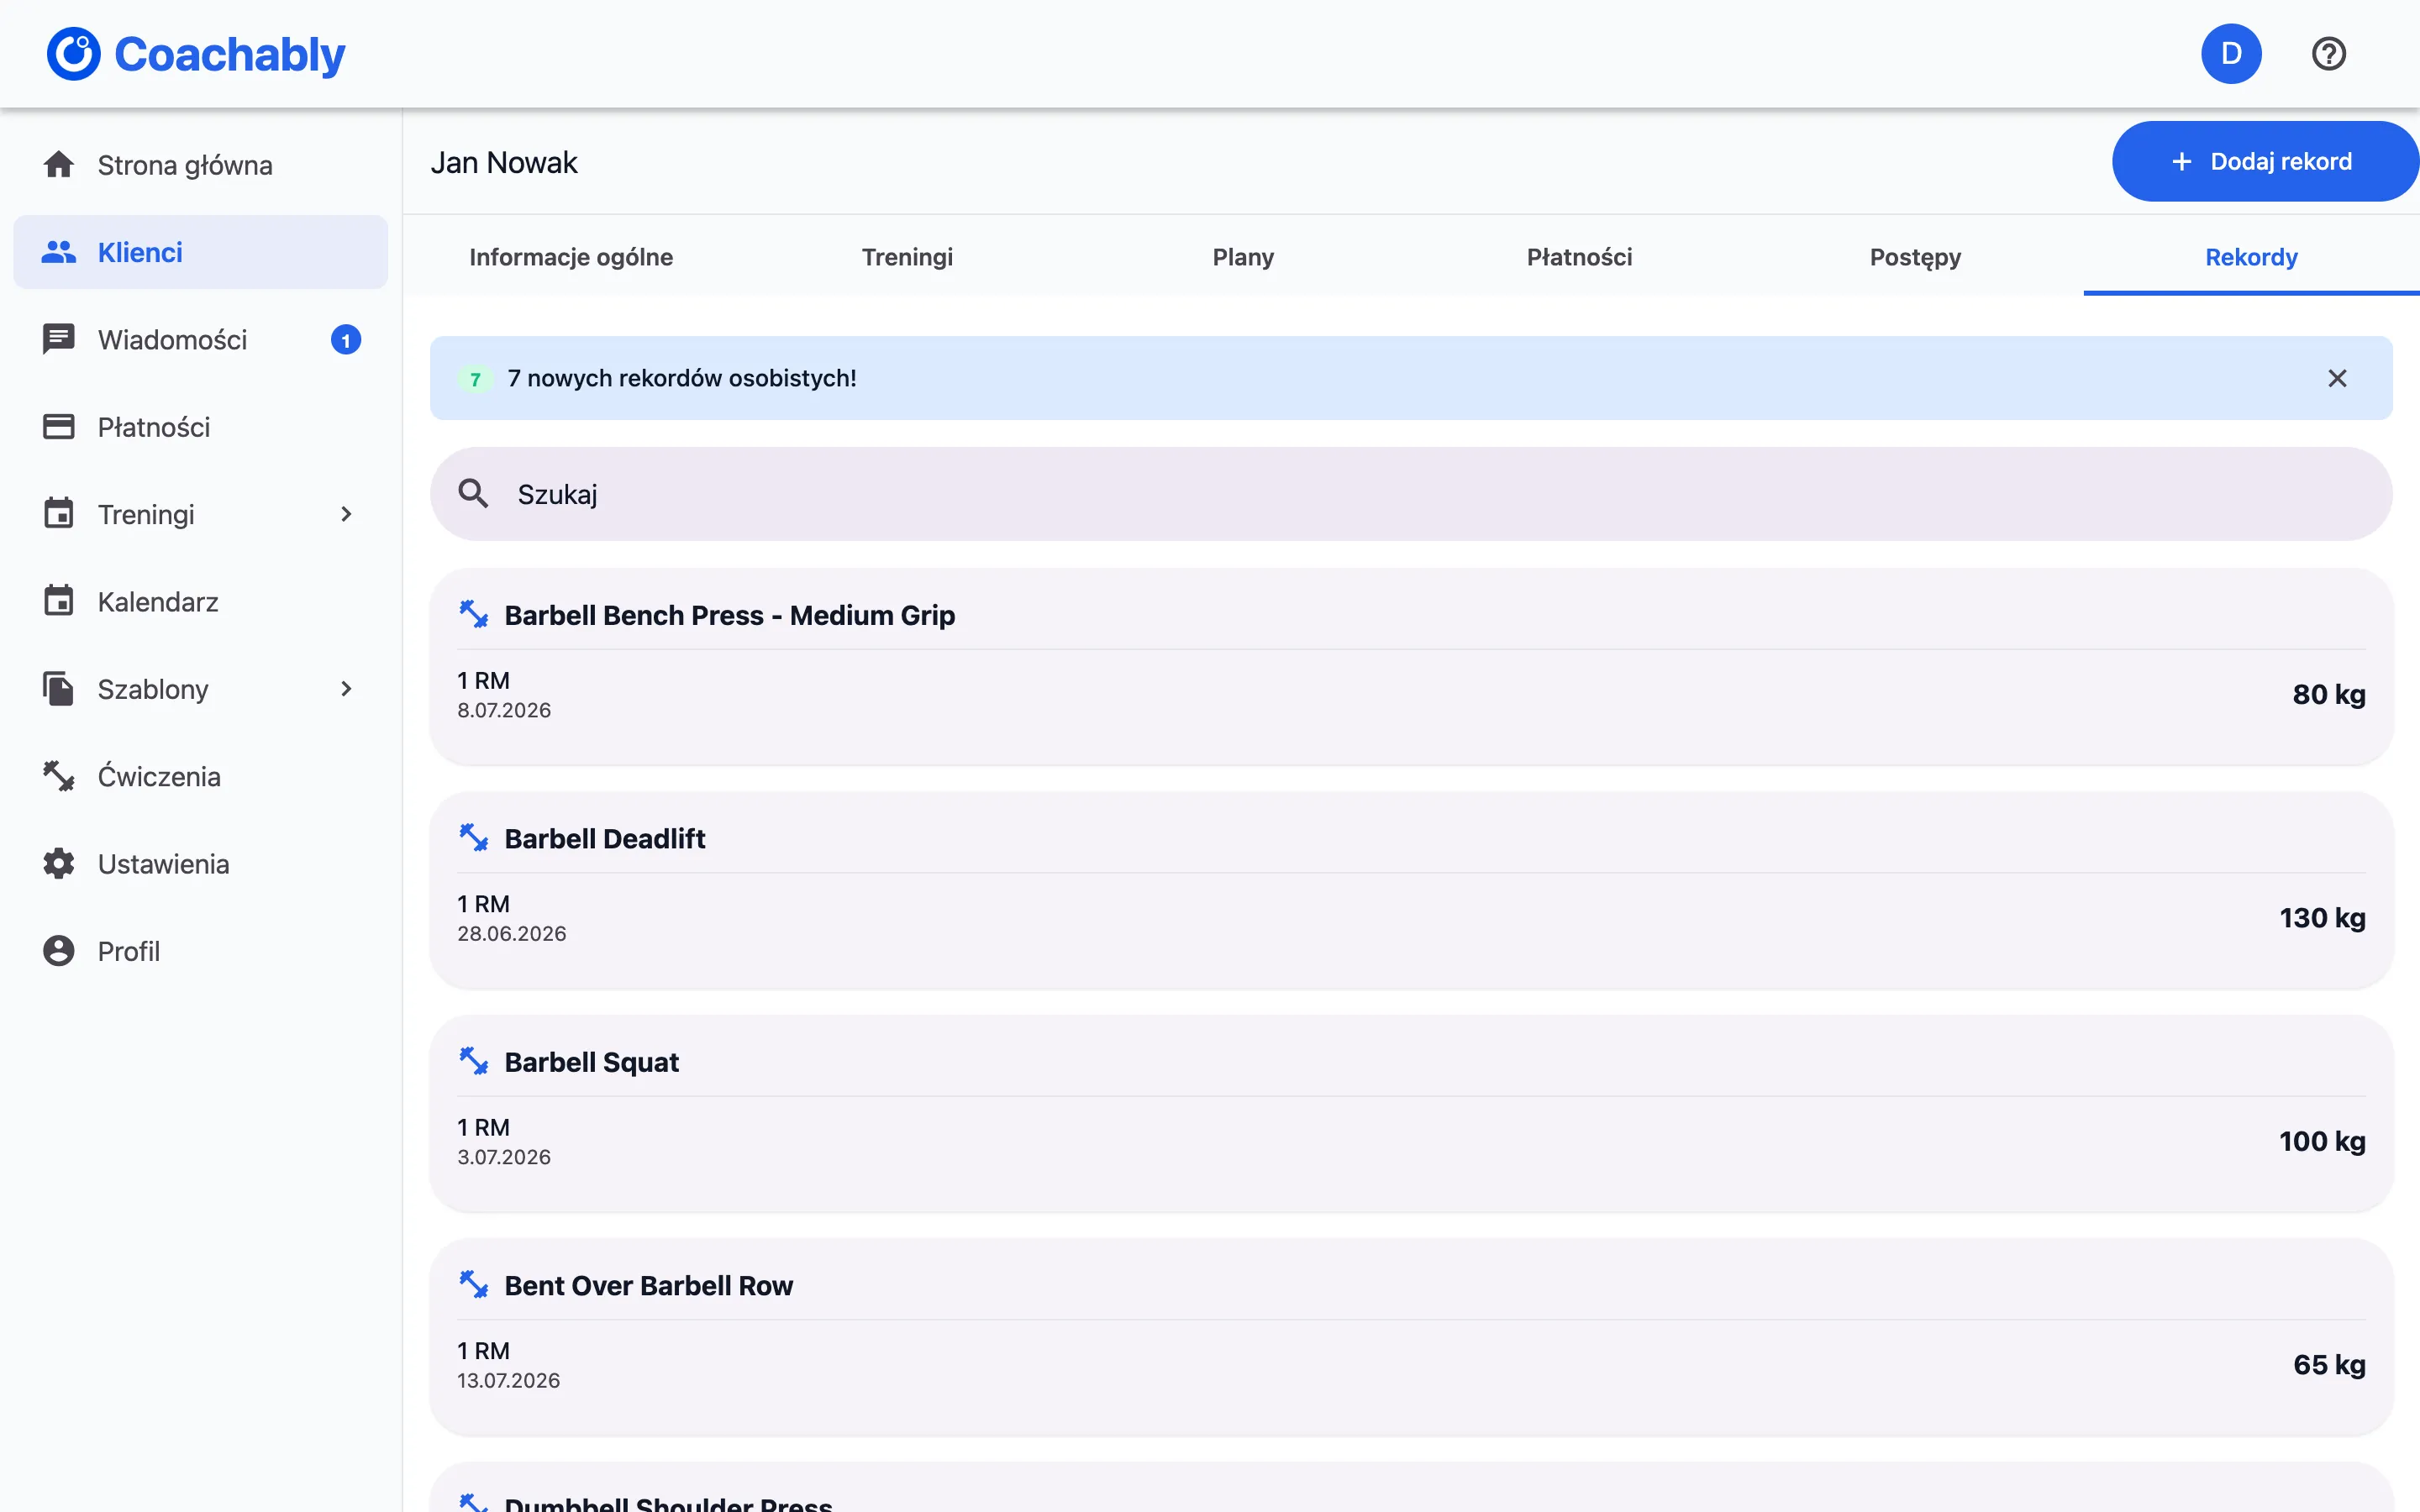Viewport: 2420px width, 1512px height.
Task: Switch to the Informacje ogólne tab
Action: [x=571, y=257]
